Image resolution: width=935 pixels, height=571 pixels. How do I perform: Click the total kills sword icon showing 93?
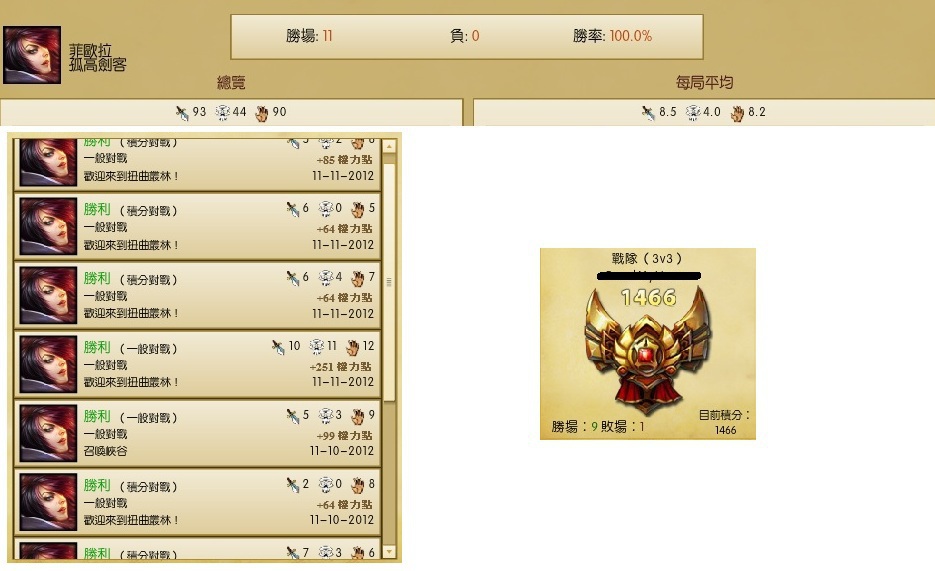pos(182,113)
